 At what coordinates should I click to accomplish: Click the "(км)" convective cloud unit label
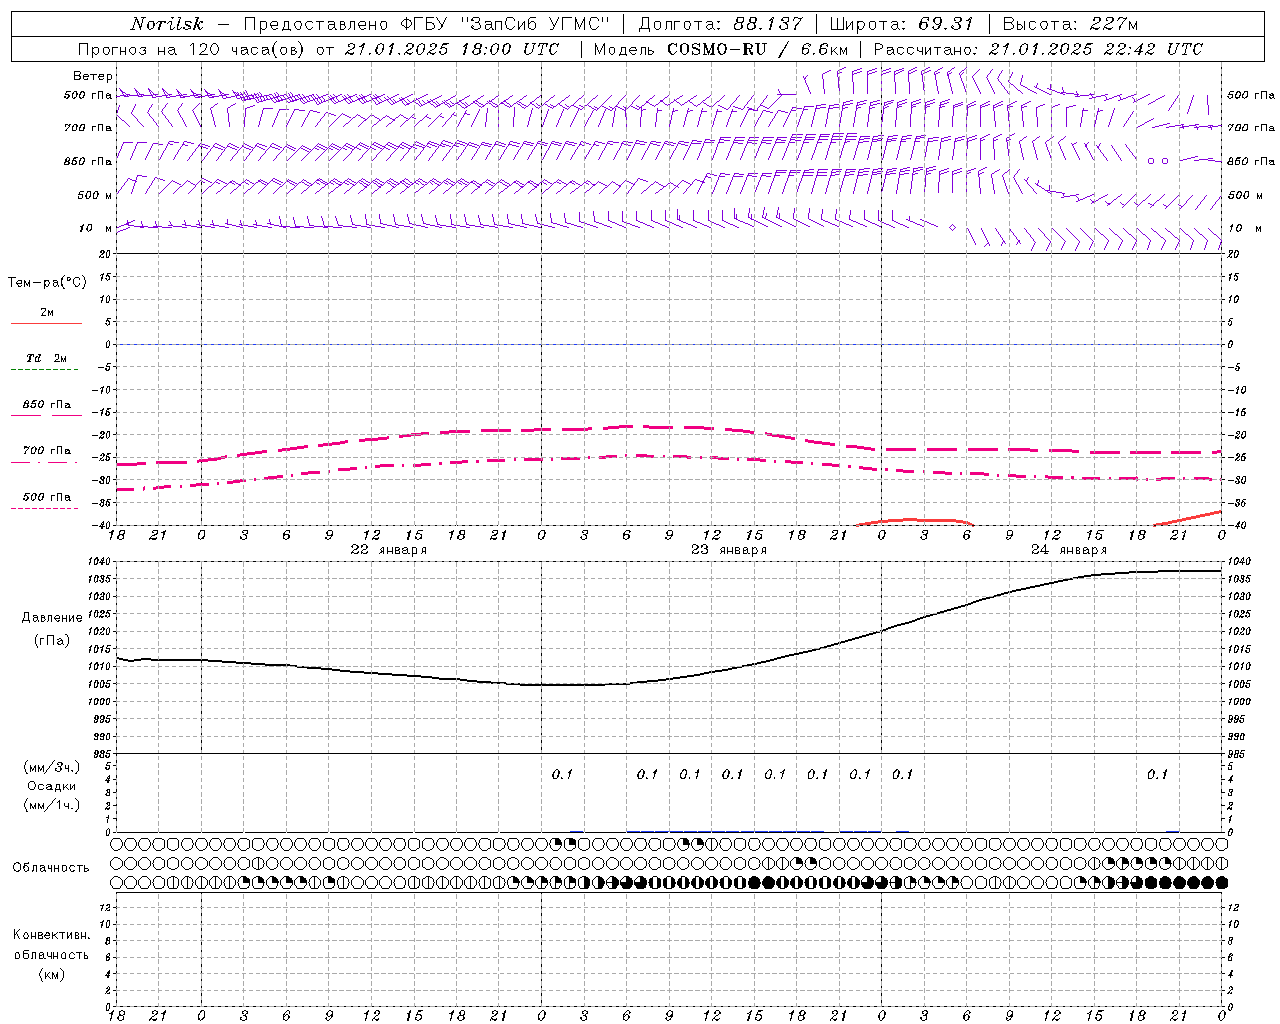tap(52, 974)
